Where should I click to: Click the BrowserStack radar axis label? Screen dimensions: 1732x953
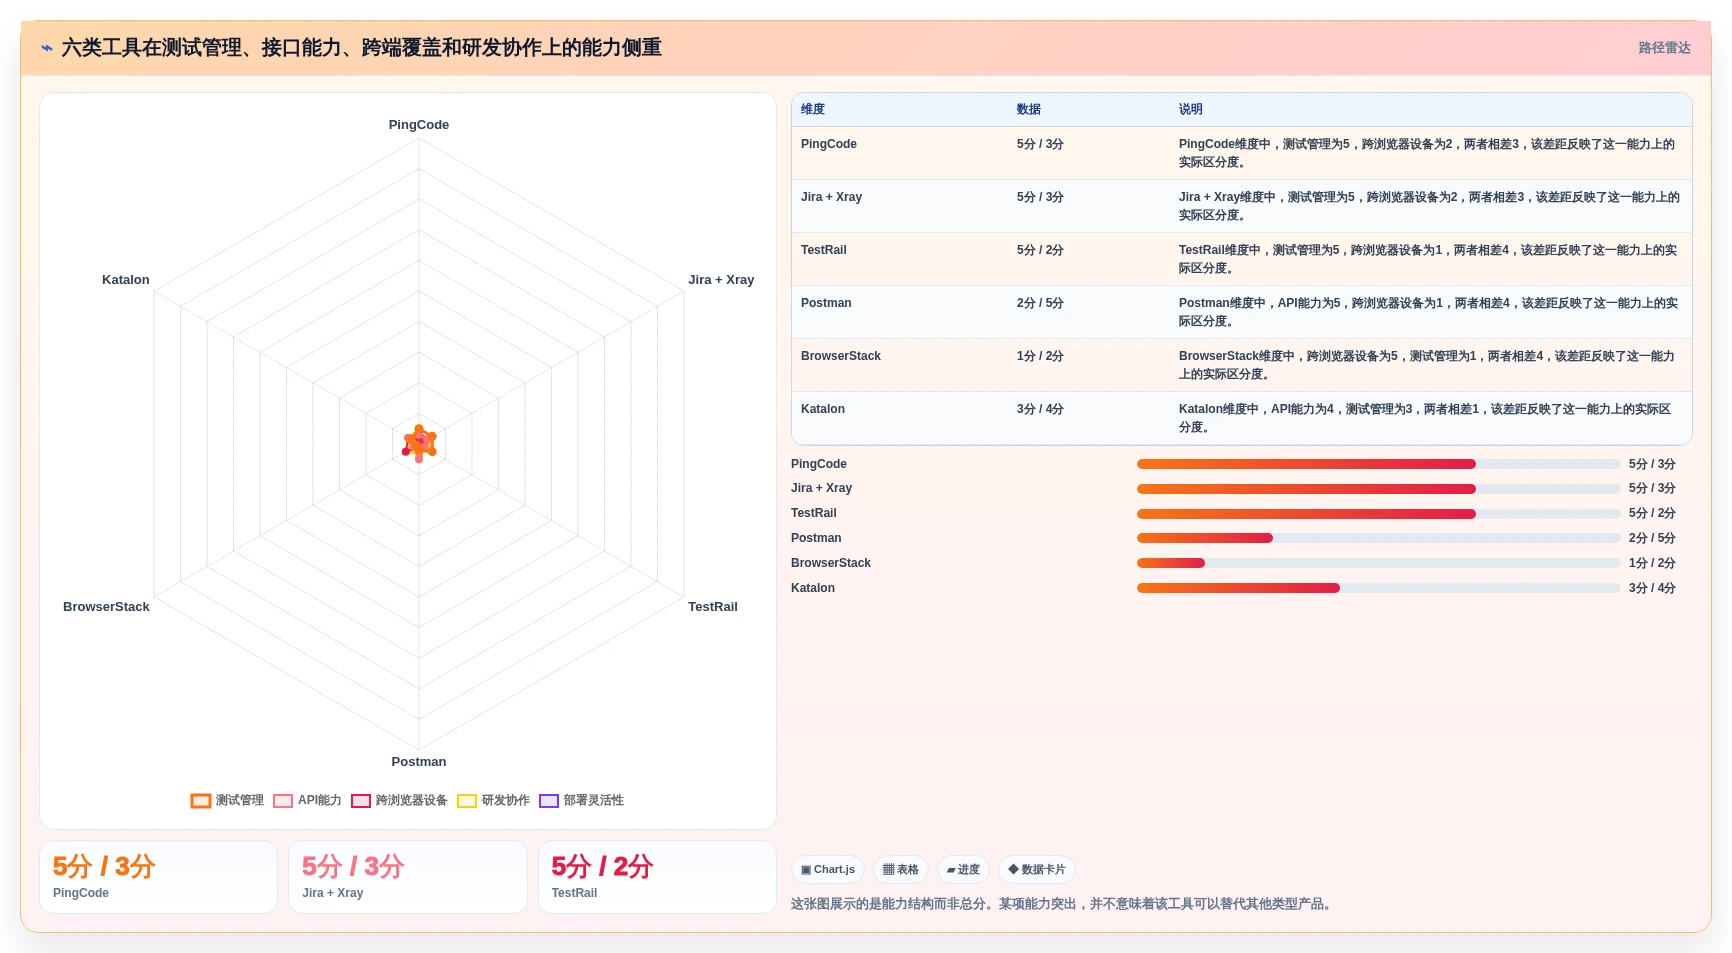(x=106, y=607)
